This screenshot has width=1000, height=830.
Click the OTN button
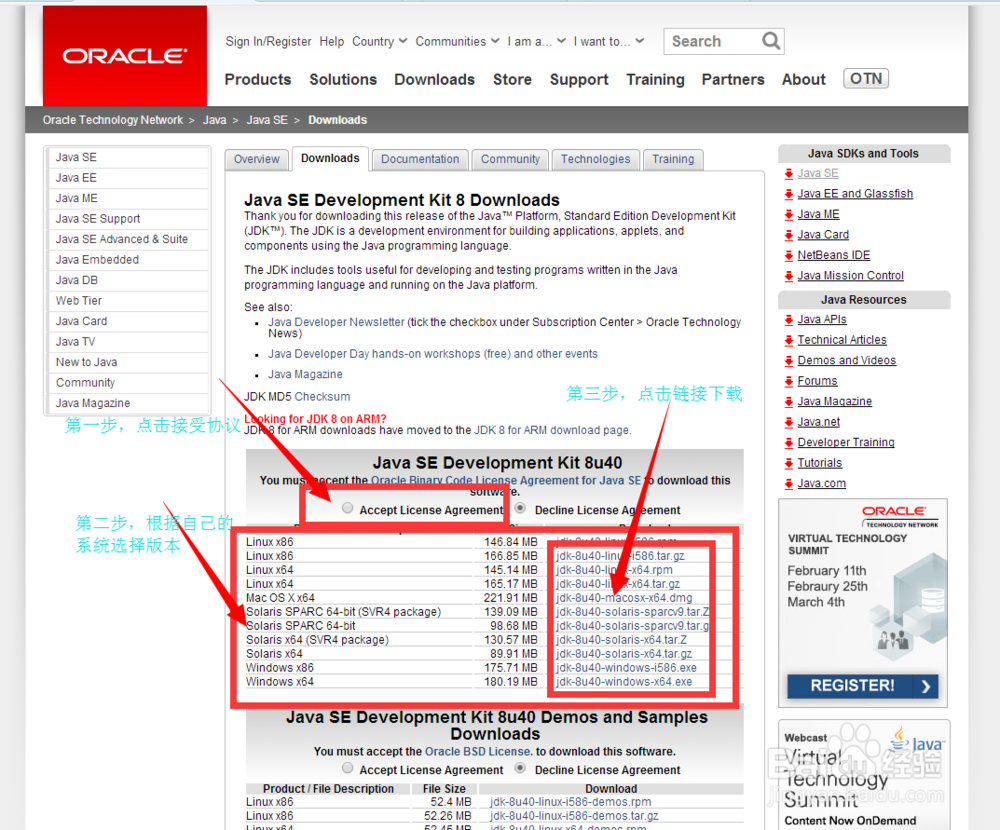tap(865, 78)
